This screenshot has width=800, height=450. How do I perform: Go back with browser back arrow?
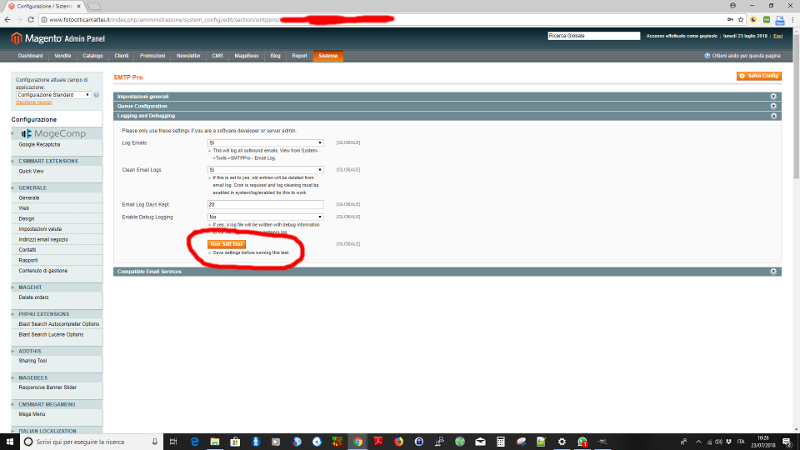7,19
